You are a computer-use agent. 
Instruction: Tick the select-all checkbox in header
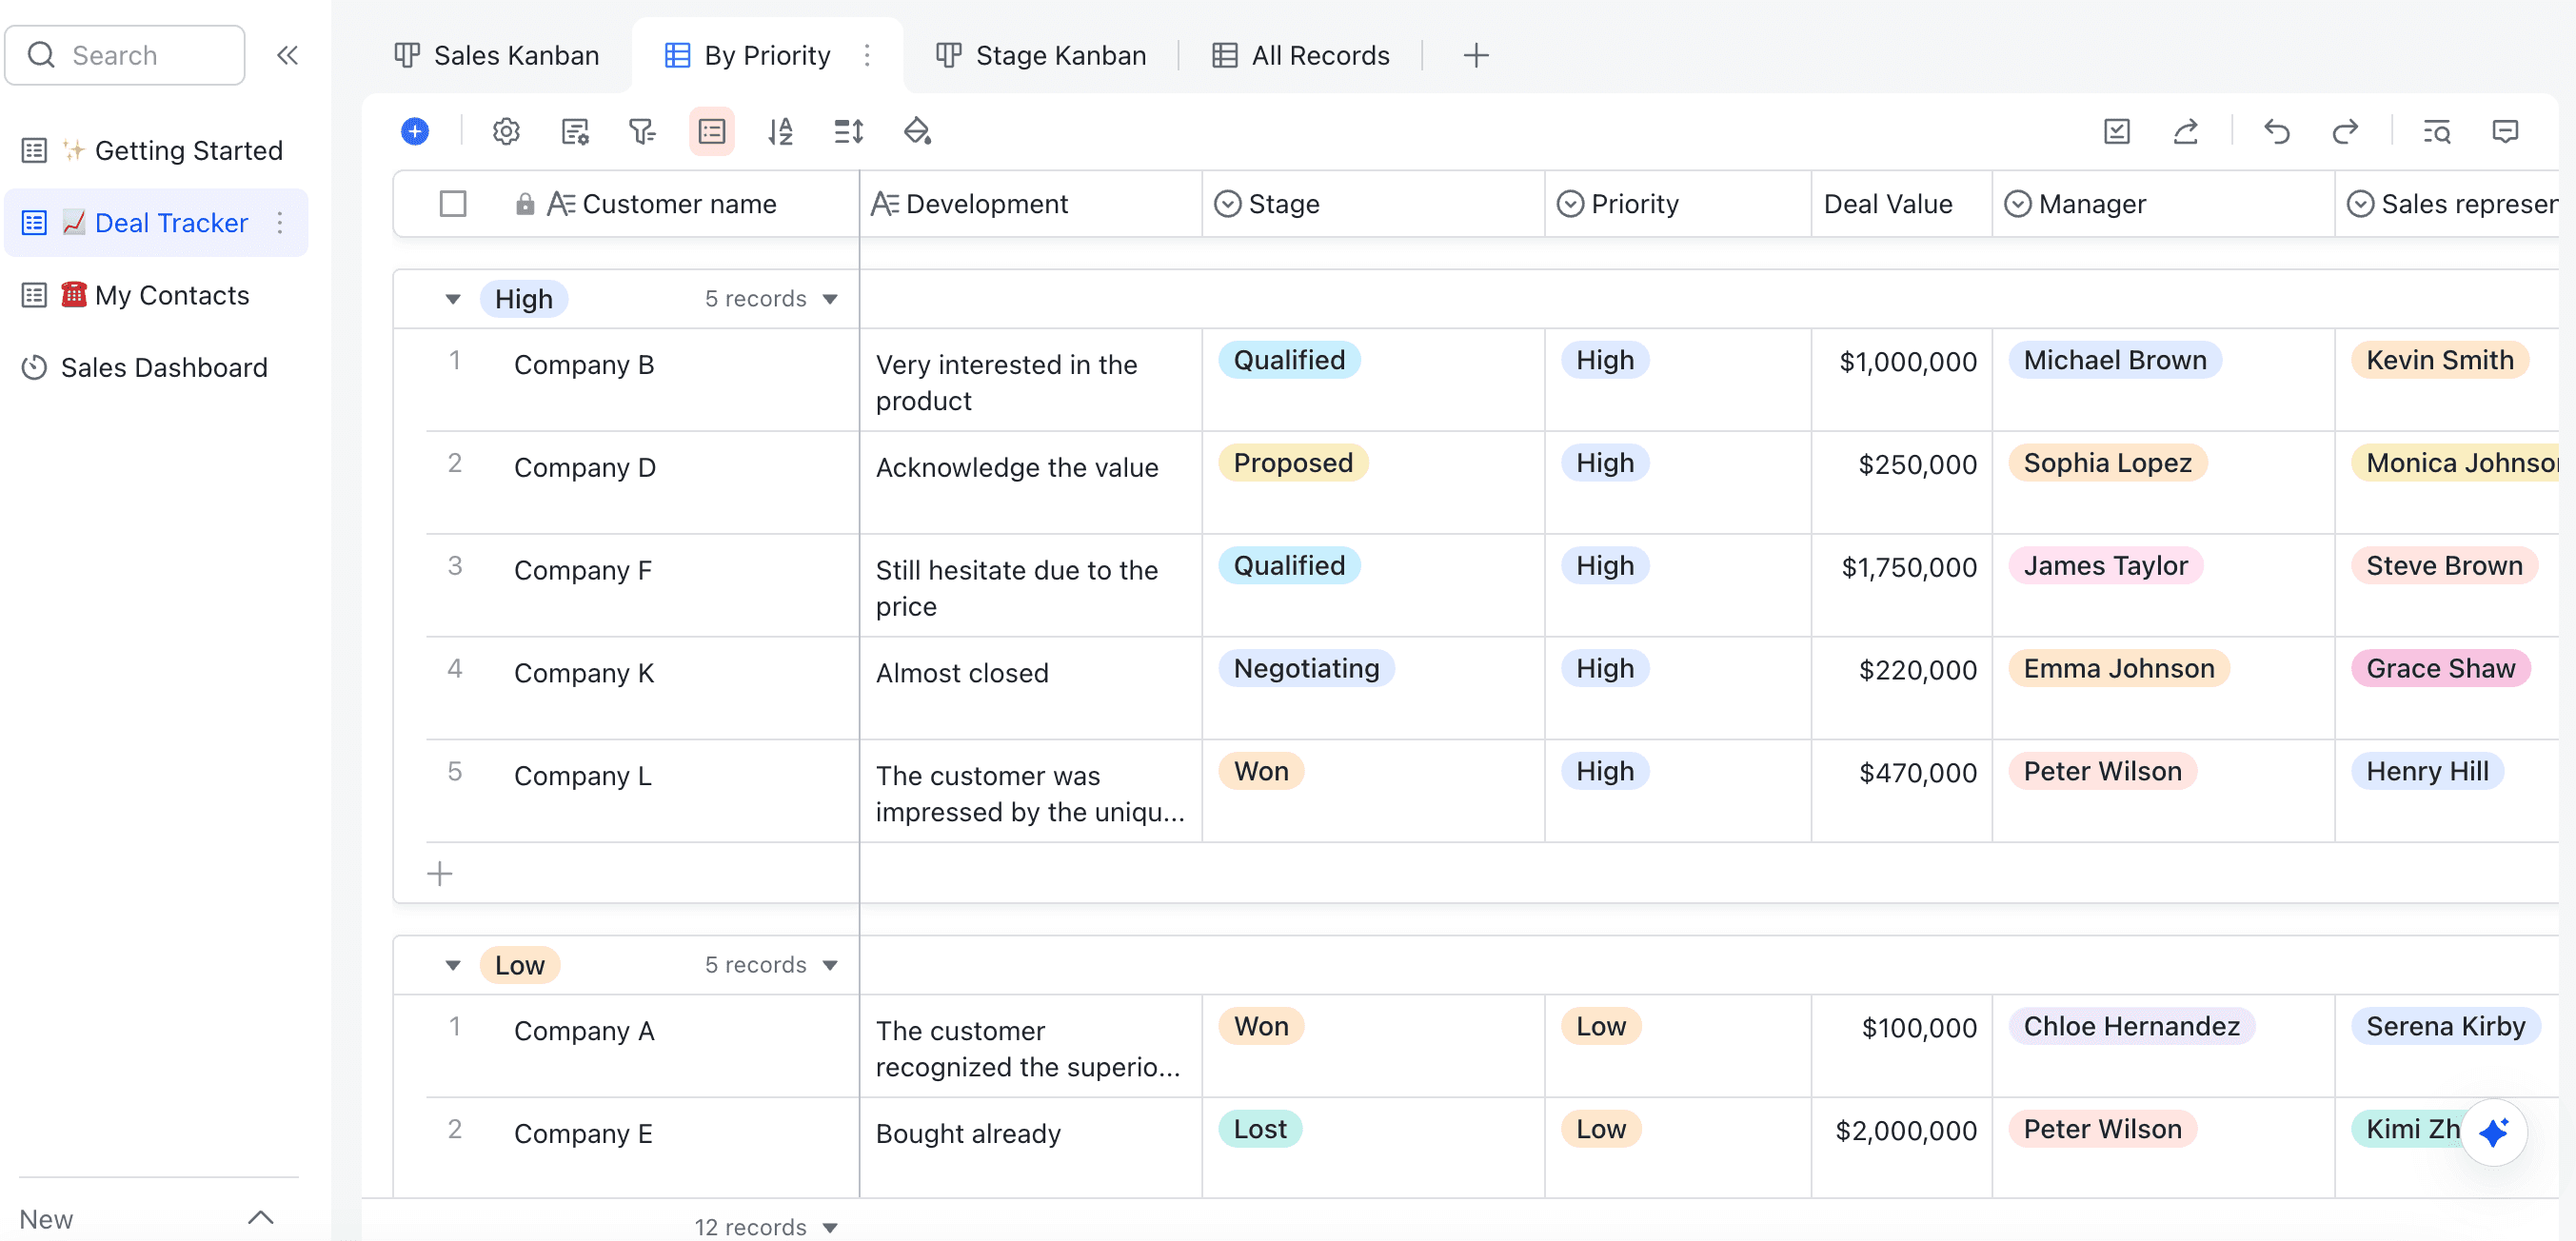tap(453, 204)
